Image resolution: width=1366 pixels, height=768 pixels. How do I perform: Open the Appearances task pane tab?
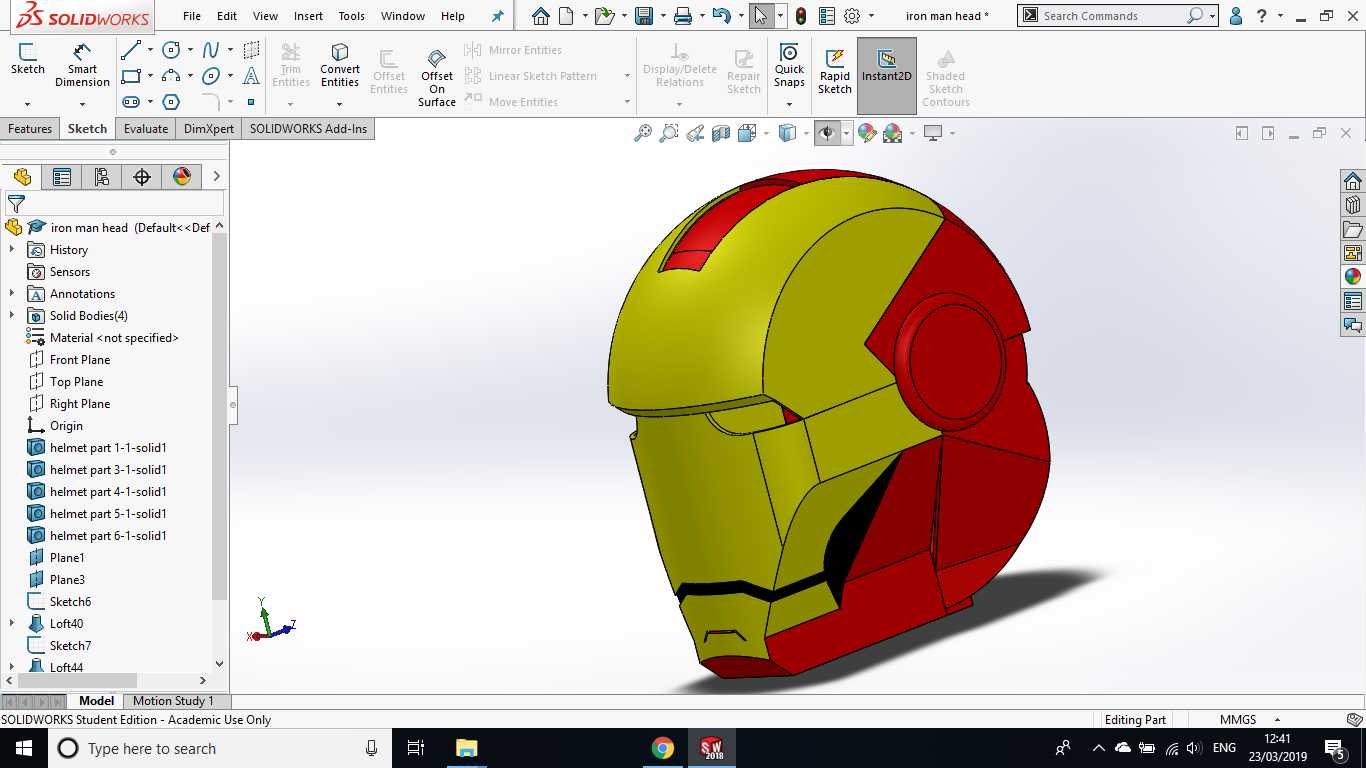pyautogui.click(x=1353, y=277)
